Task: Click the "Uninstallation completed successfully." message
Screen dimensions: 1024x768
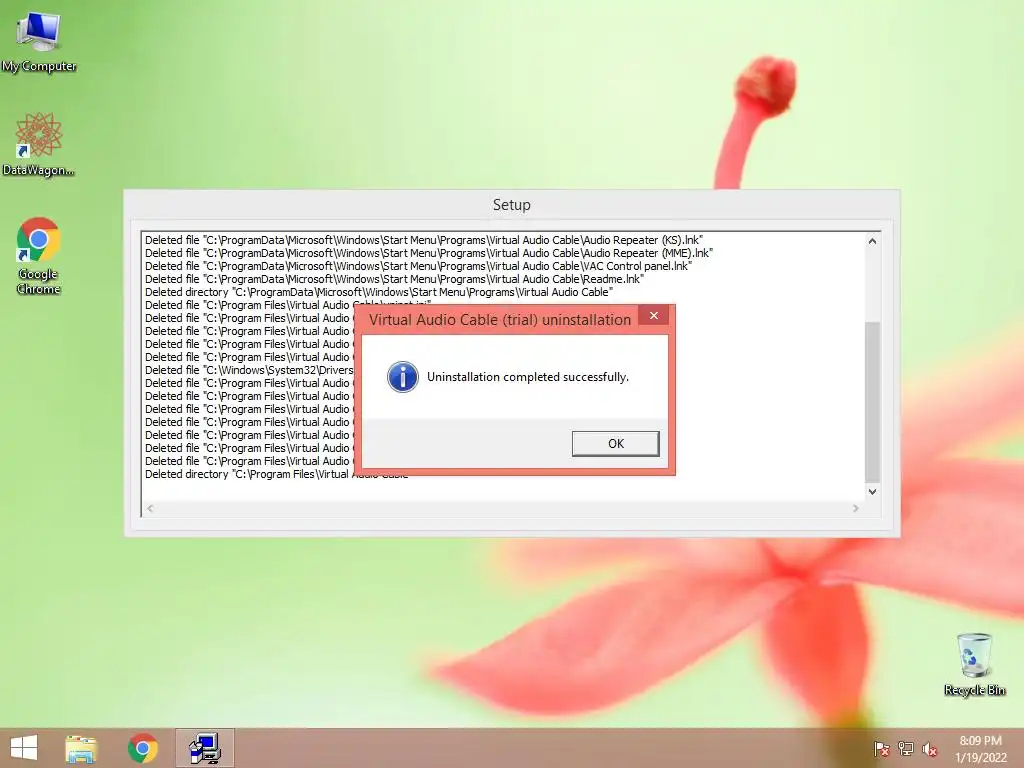Action: click(x=528, y=377)
